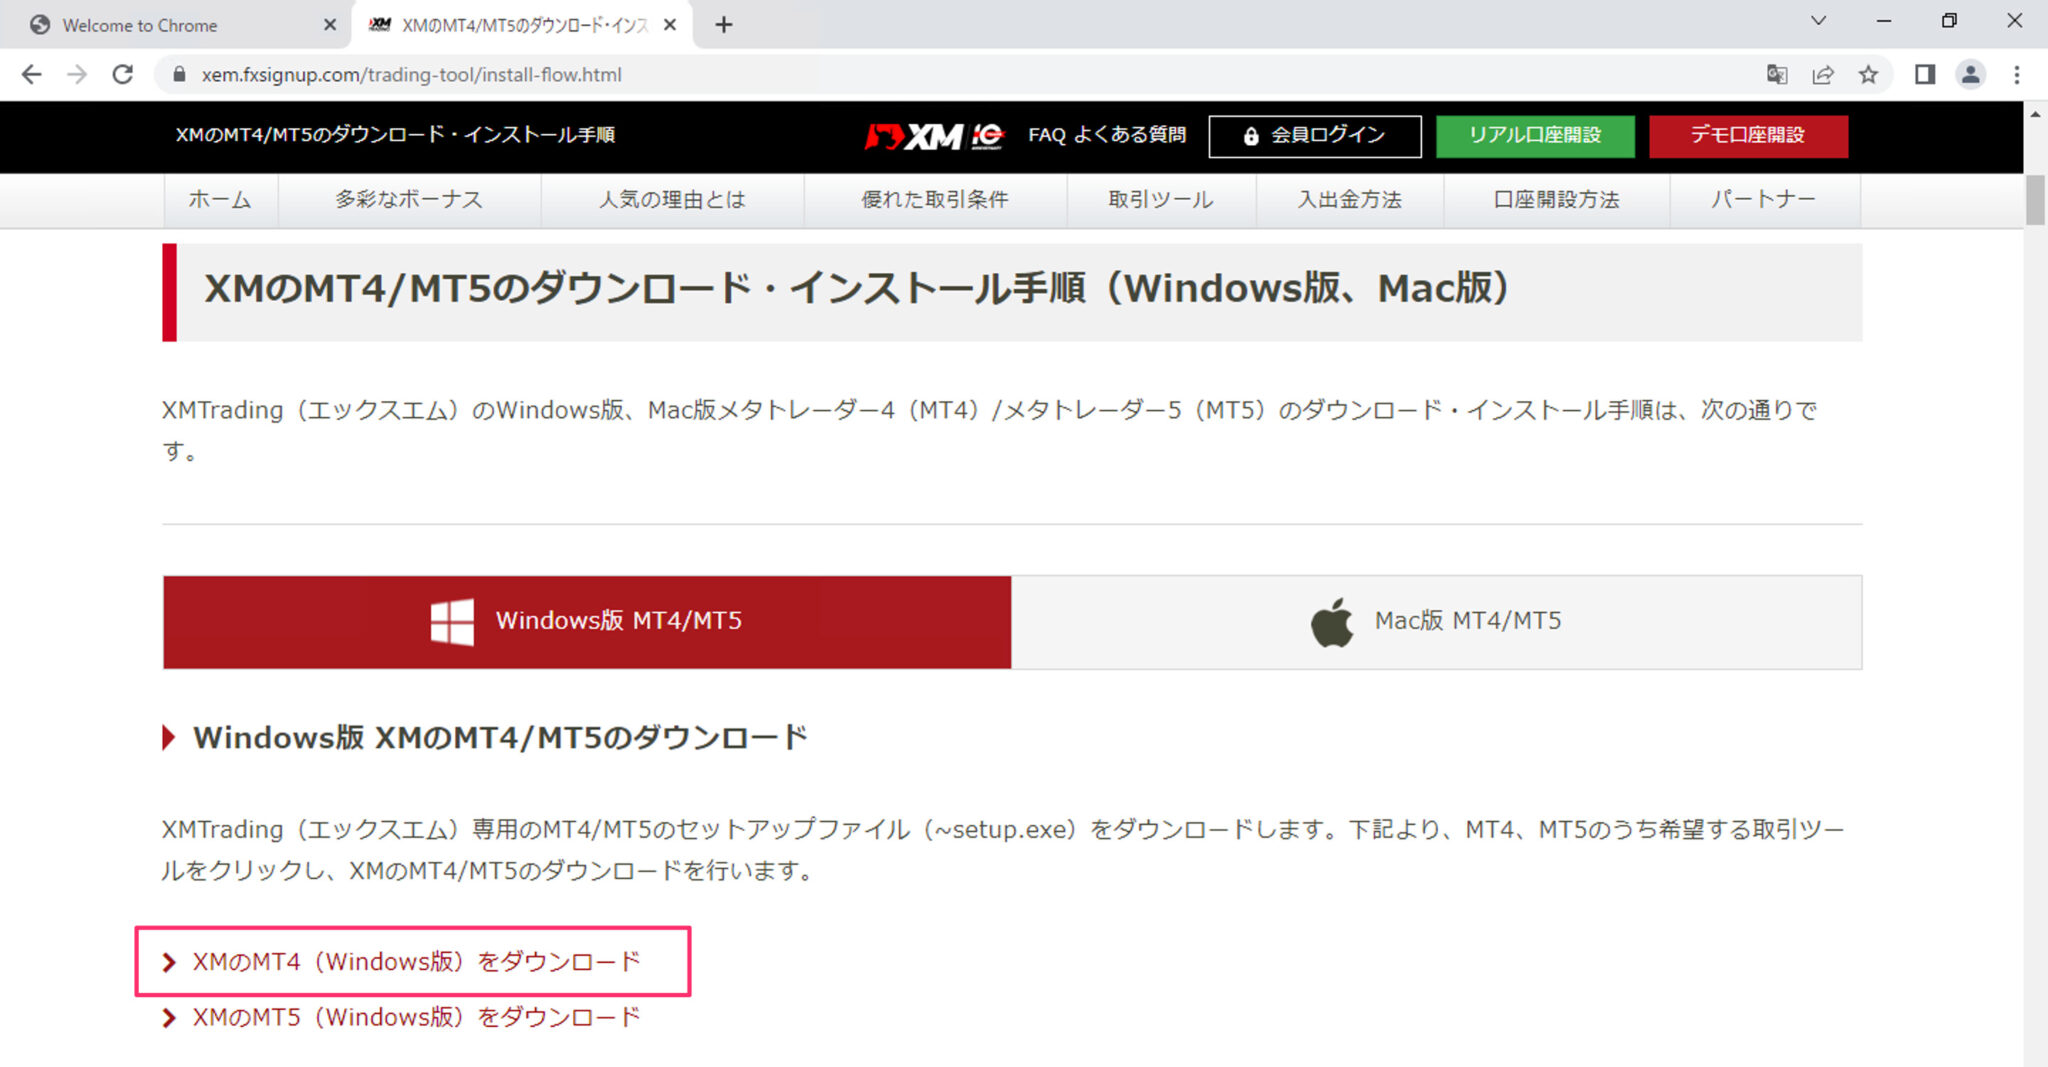Click heading Windows版 XMのMT4/MT5のダウンロード
Viewport: 2048px width, 1067px height.
pyautogui.click(x=500, y=738)
